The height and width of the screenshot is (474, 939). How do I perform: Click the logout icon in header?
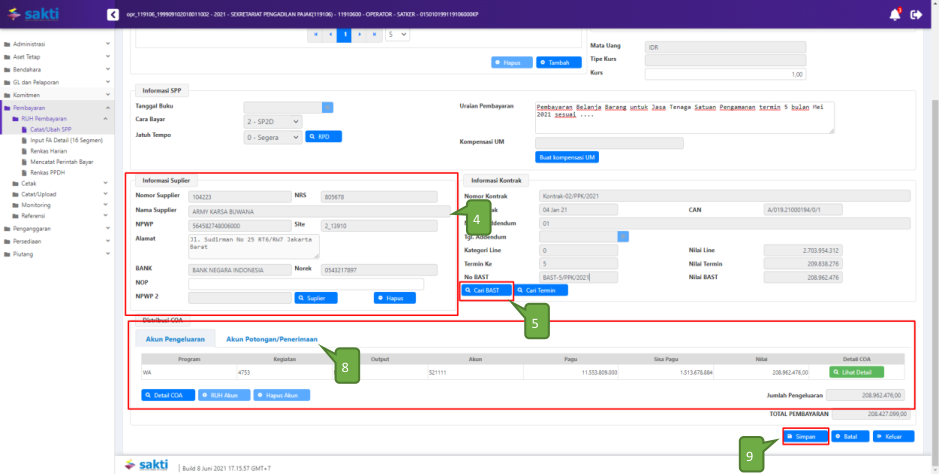pyautogui.click(x=915, y=14)
